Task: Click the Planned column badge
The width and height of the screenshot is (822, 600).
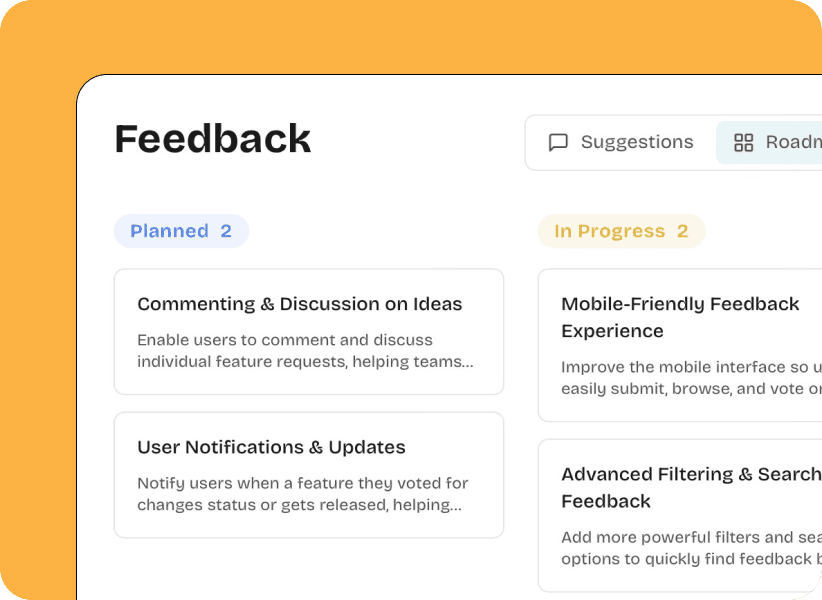Action: [181, 231]
